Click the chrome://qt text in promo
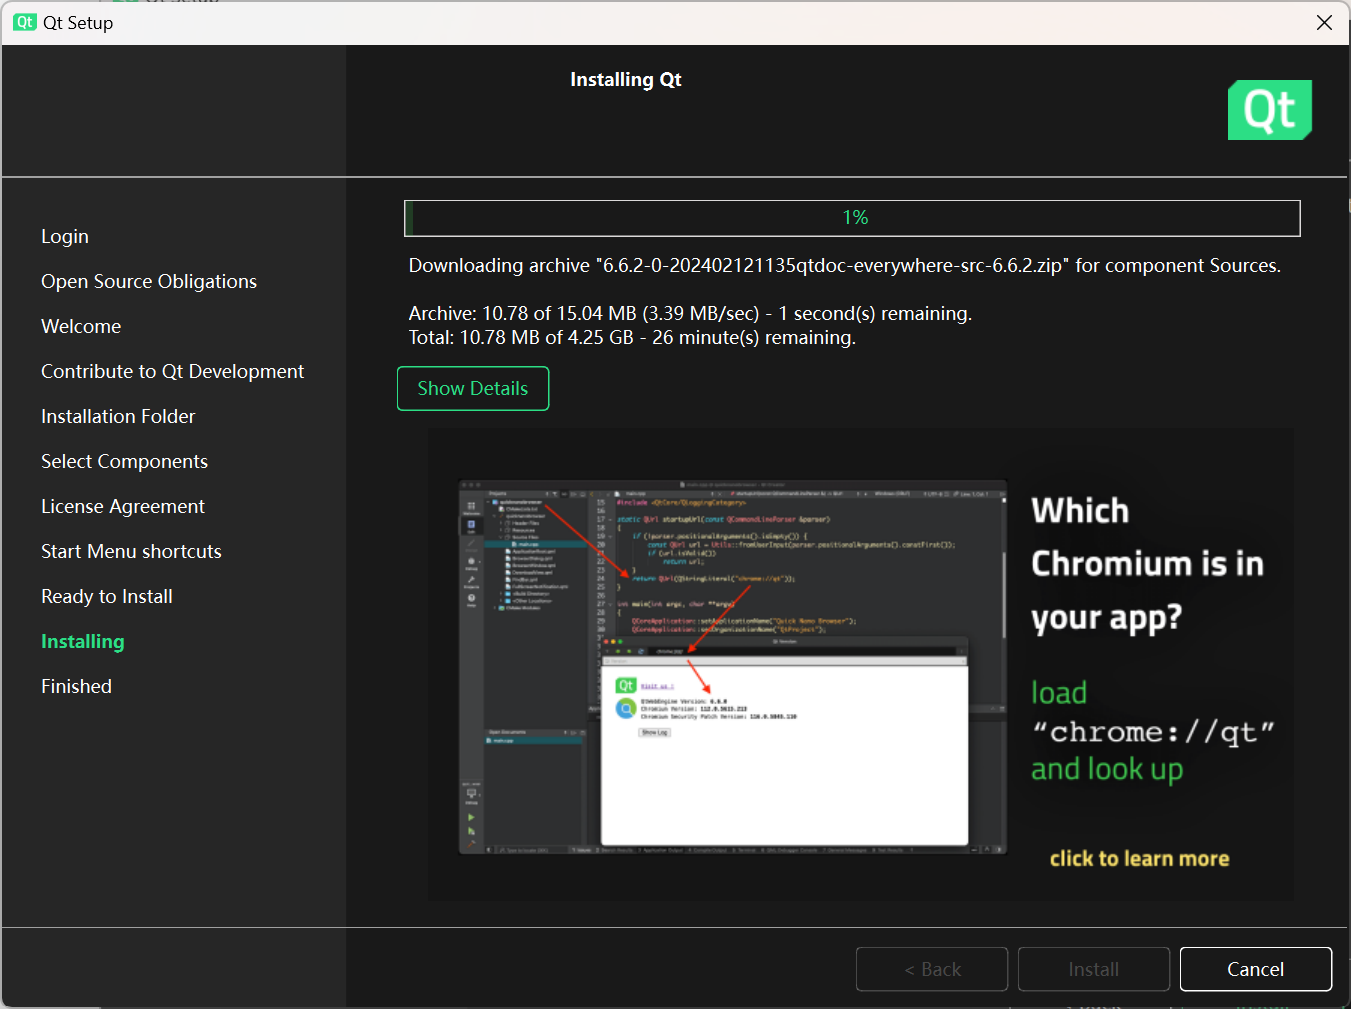Image resolution: width=1351 pixels, height=1009 pixels. (x=1153, y=732)
